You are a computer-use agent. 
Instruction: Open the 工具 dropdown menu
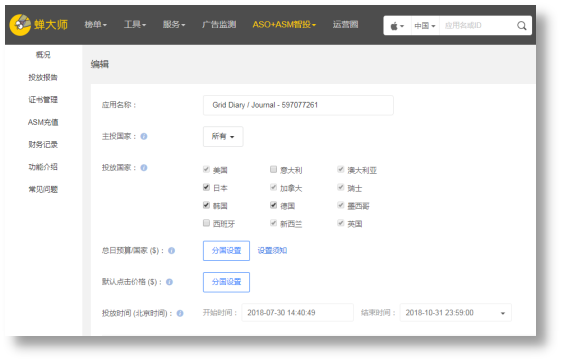135,24
